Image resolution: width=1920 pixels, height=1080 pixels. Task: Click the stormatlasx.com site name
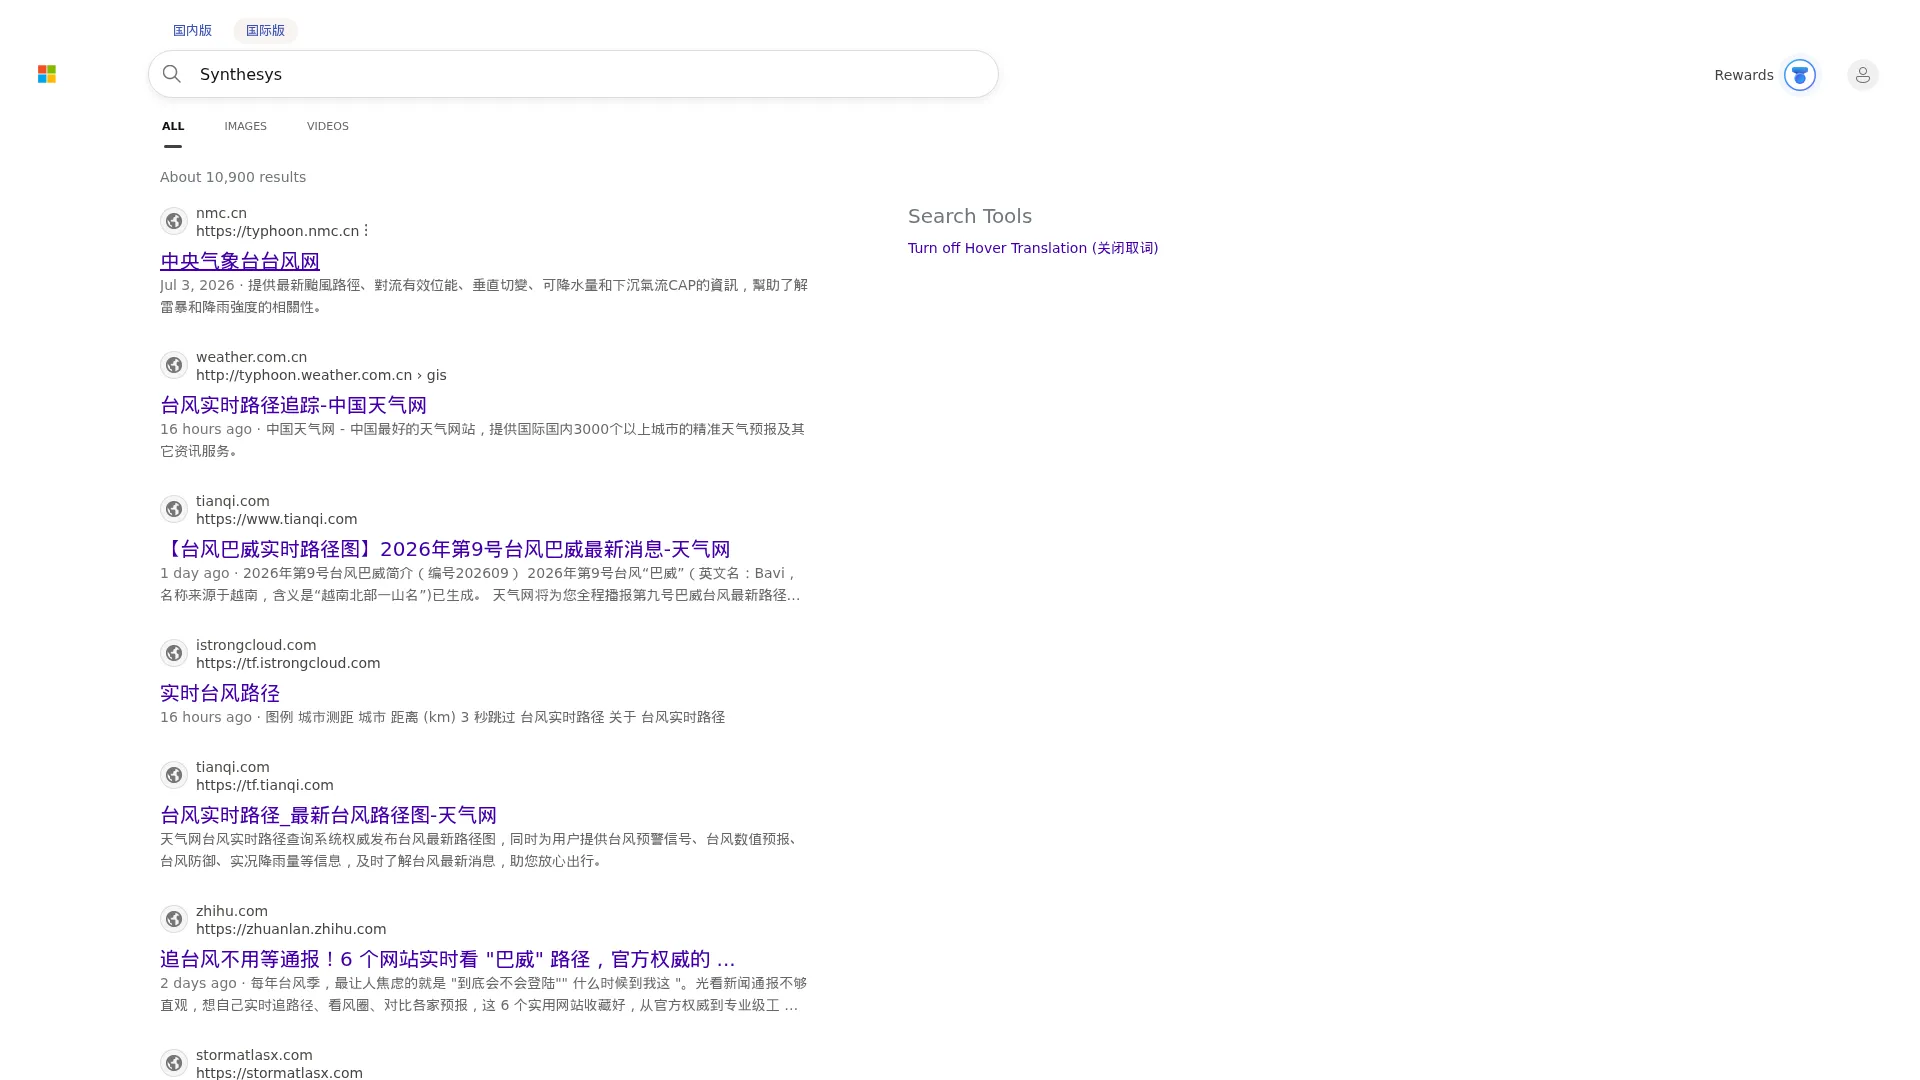coord(254,1055)
